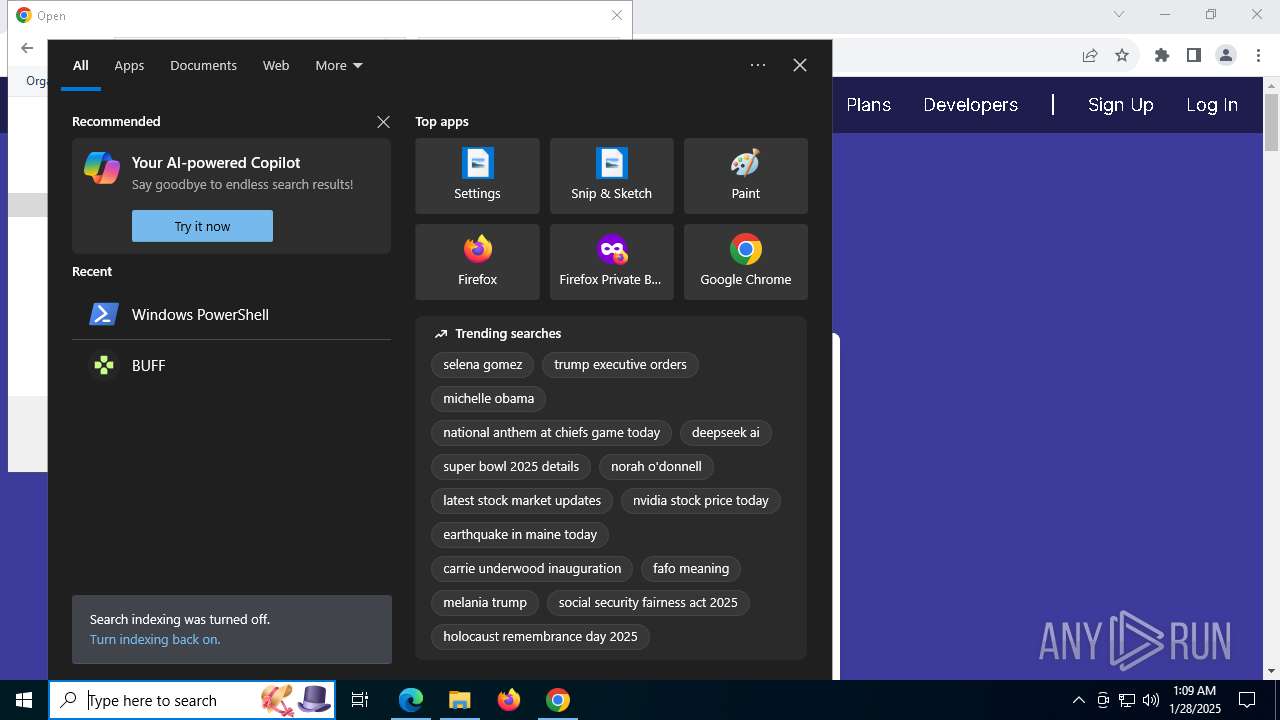The width and height of the screenshot is (1280, 720).
Task: Expand the More filter dropdown
Action: 339,65
